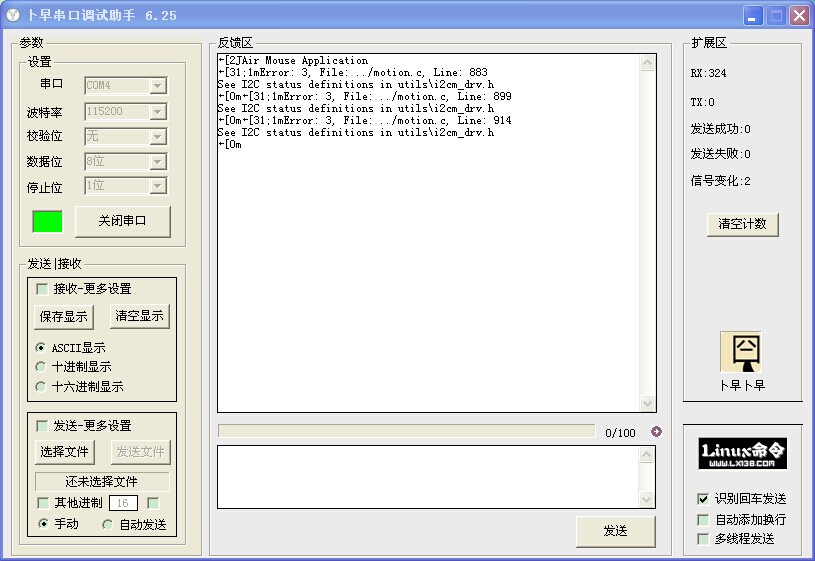Click 保存显示 button
The image size is (815, 561).
tap(64, 317)
